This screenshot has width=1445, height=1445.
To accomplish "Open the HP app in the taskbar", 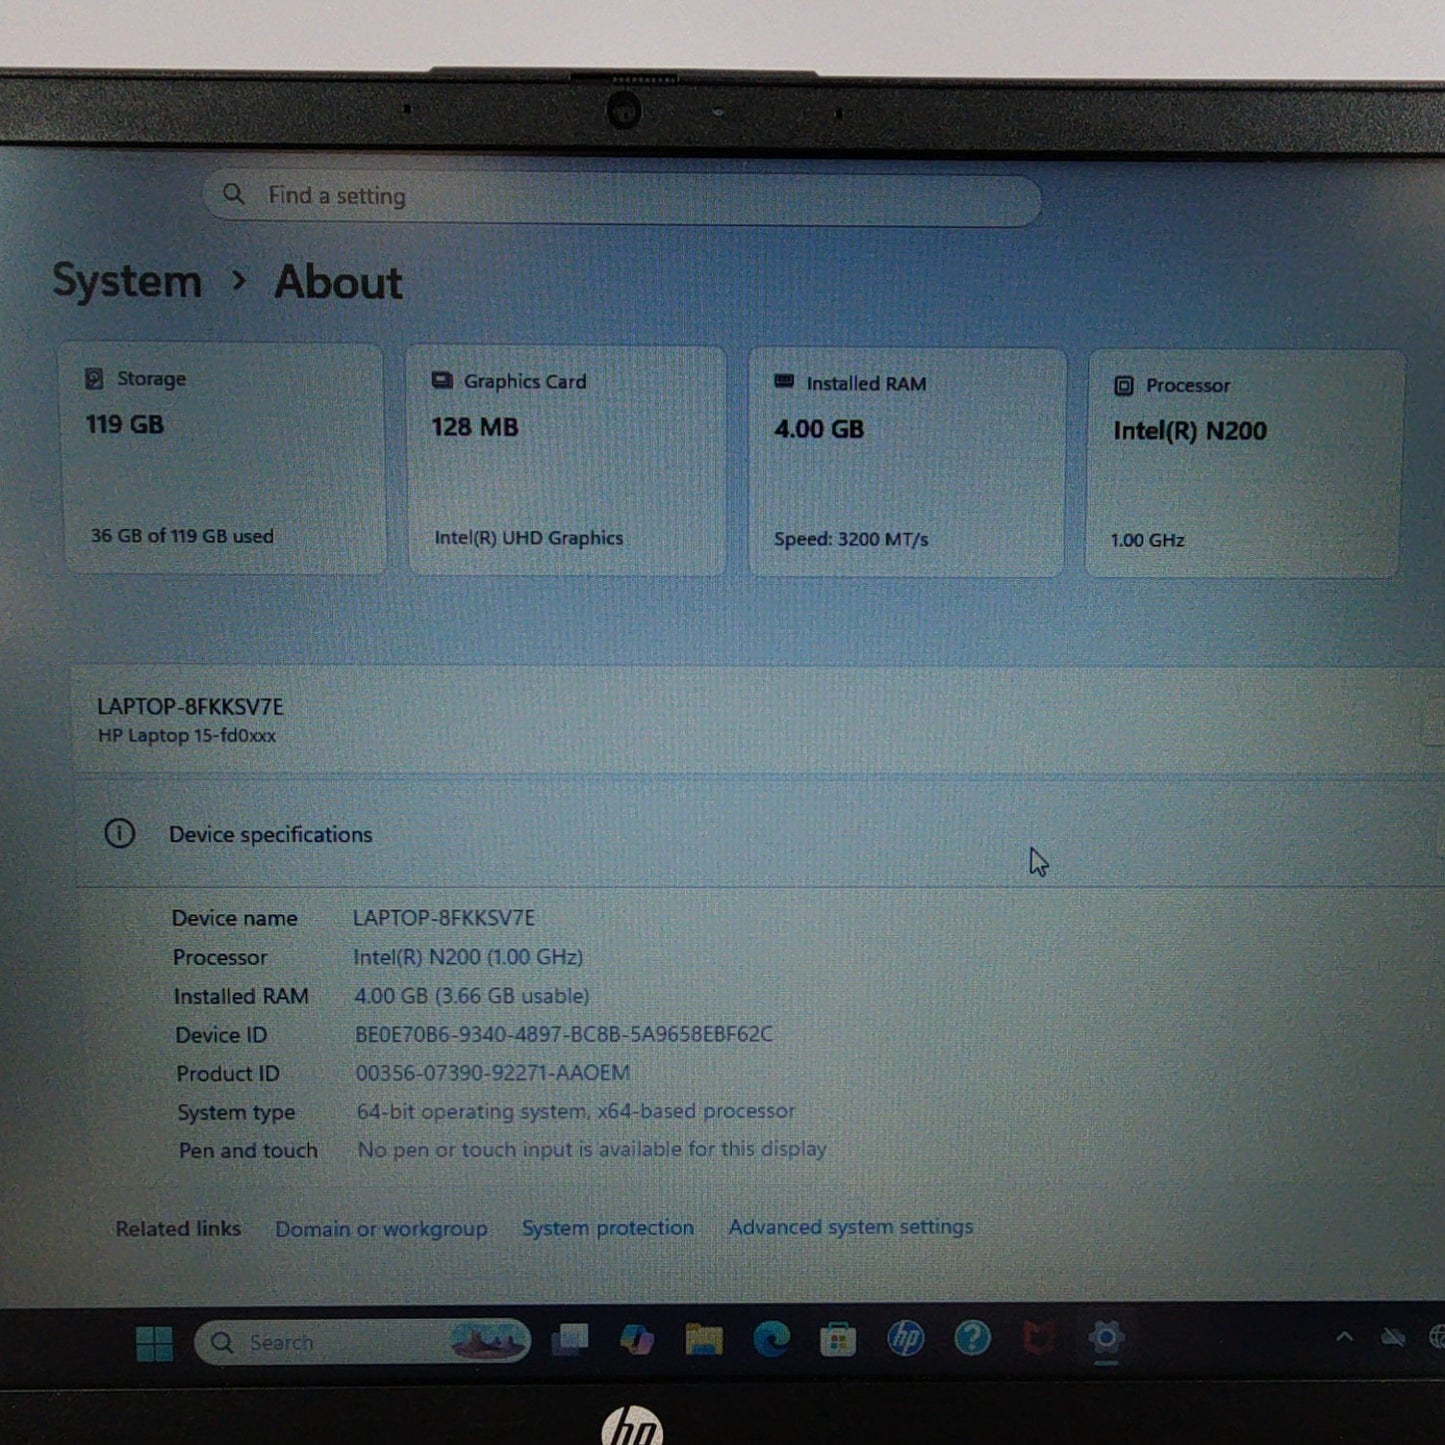I will (905, 1338).
